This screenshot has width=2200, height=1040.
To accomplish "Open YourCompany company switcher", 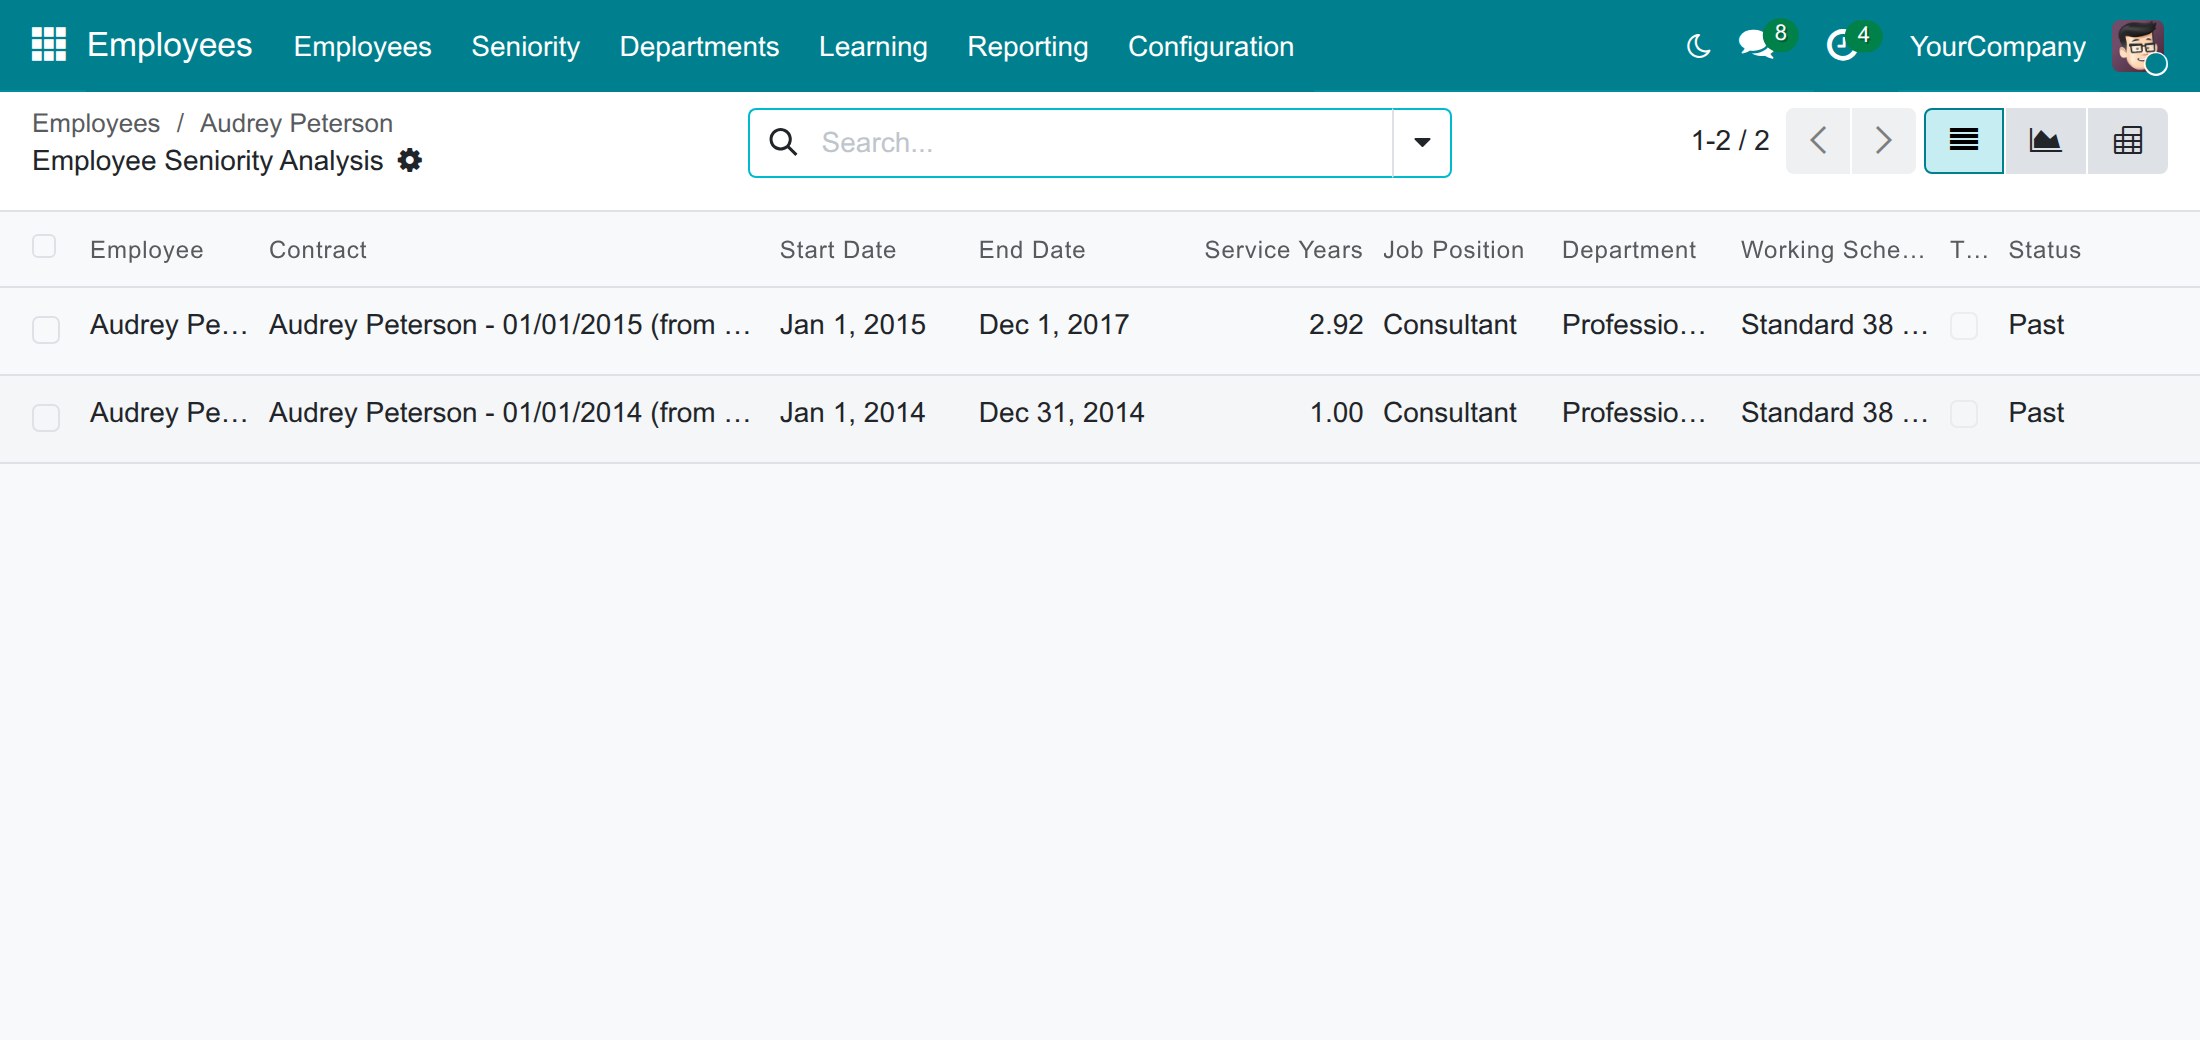I will point(1997,46).
